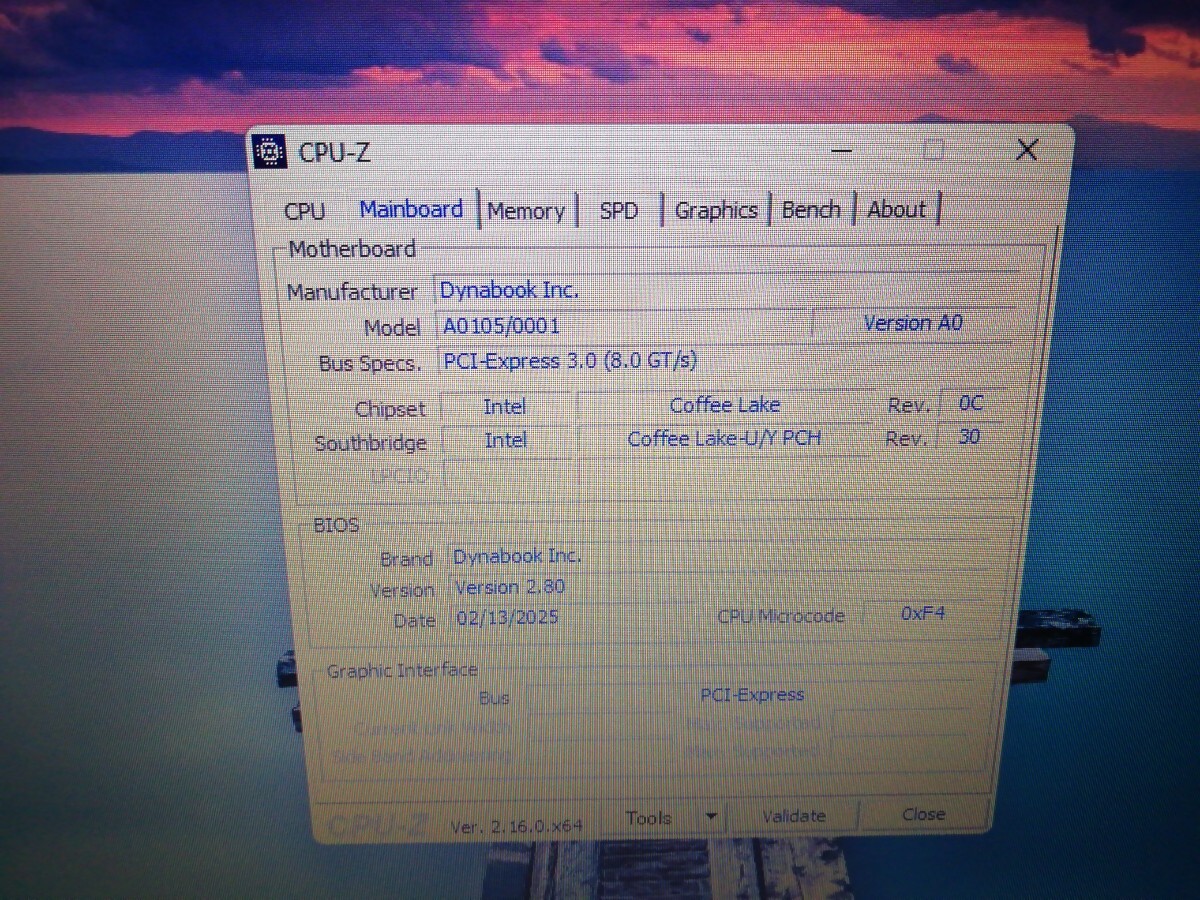Select PCI-Express 3.0 (8.0 GT/s) text
The width and height of the screenshot is (1200, 900).
pyautogui.click(x=570, y=360)
